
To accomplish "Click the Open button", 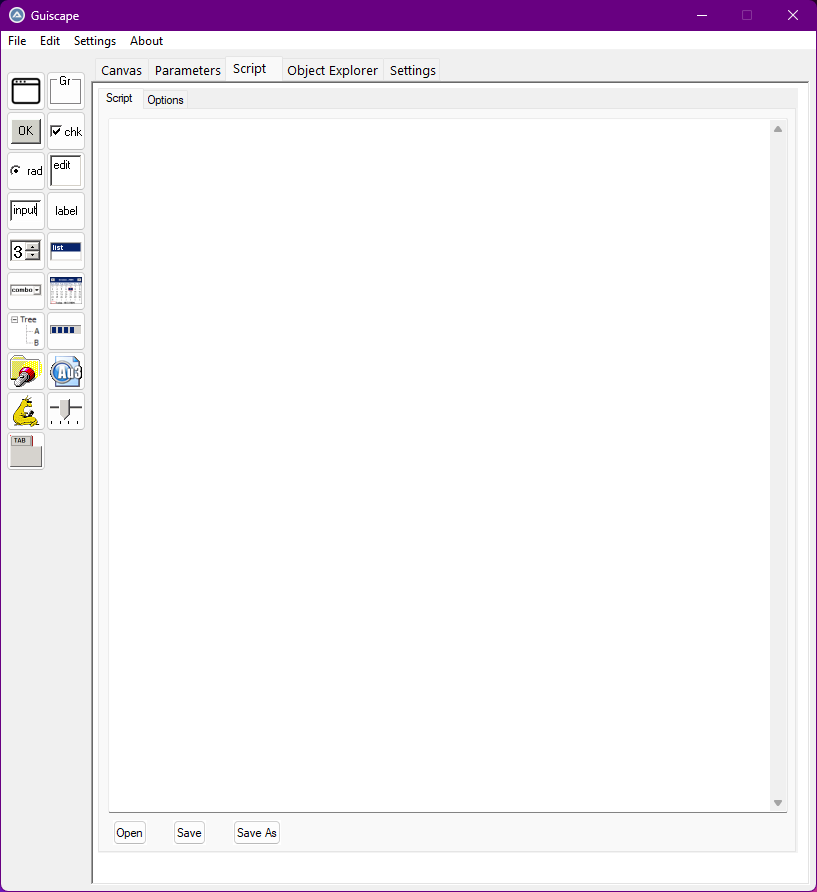I will pyautogui.click(x=129, y=833).
